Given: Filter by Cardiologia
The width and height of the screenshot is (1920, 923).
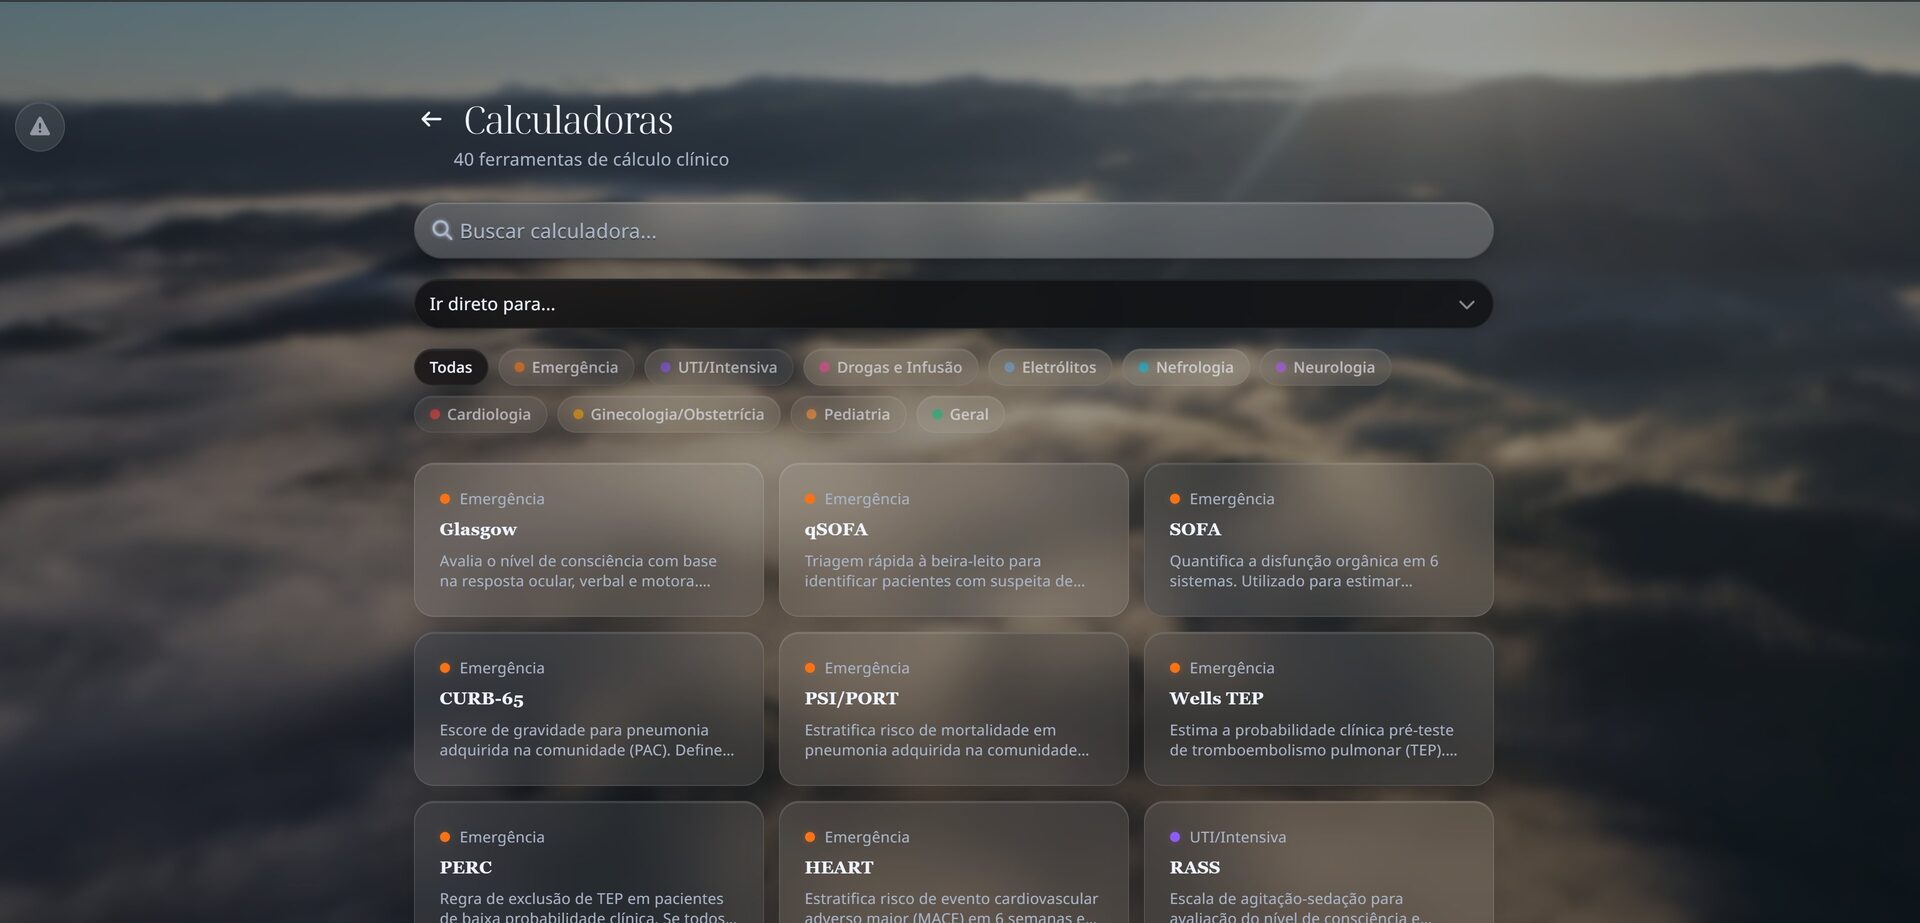Looking at the screenshot, I should 480,414.
